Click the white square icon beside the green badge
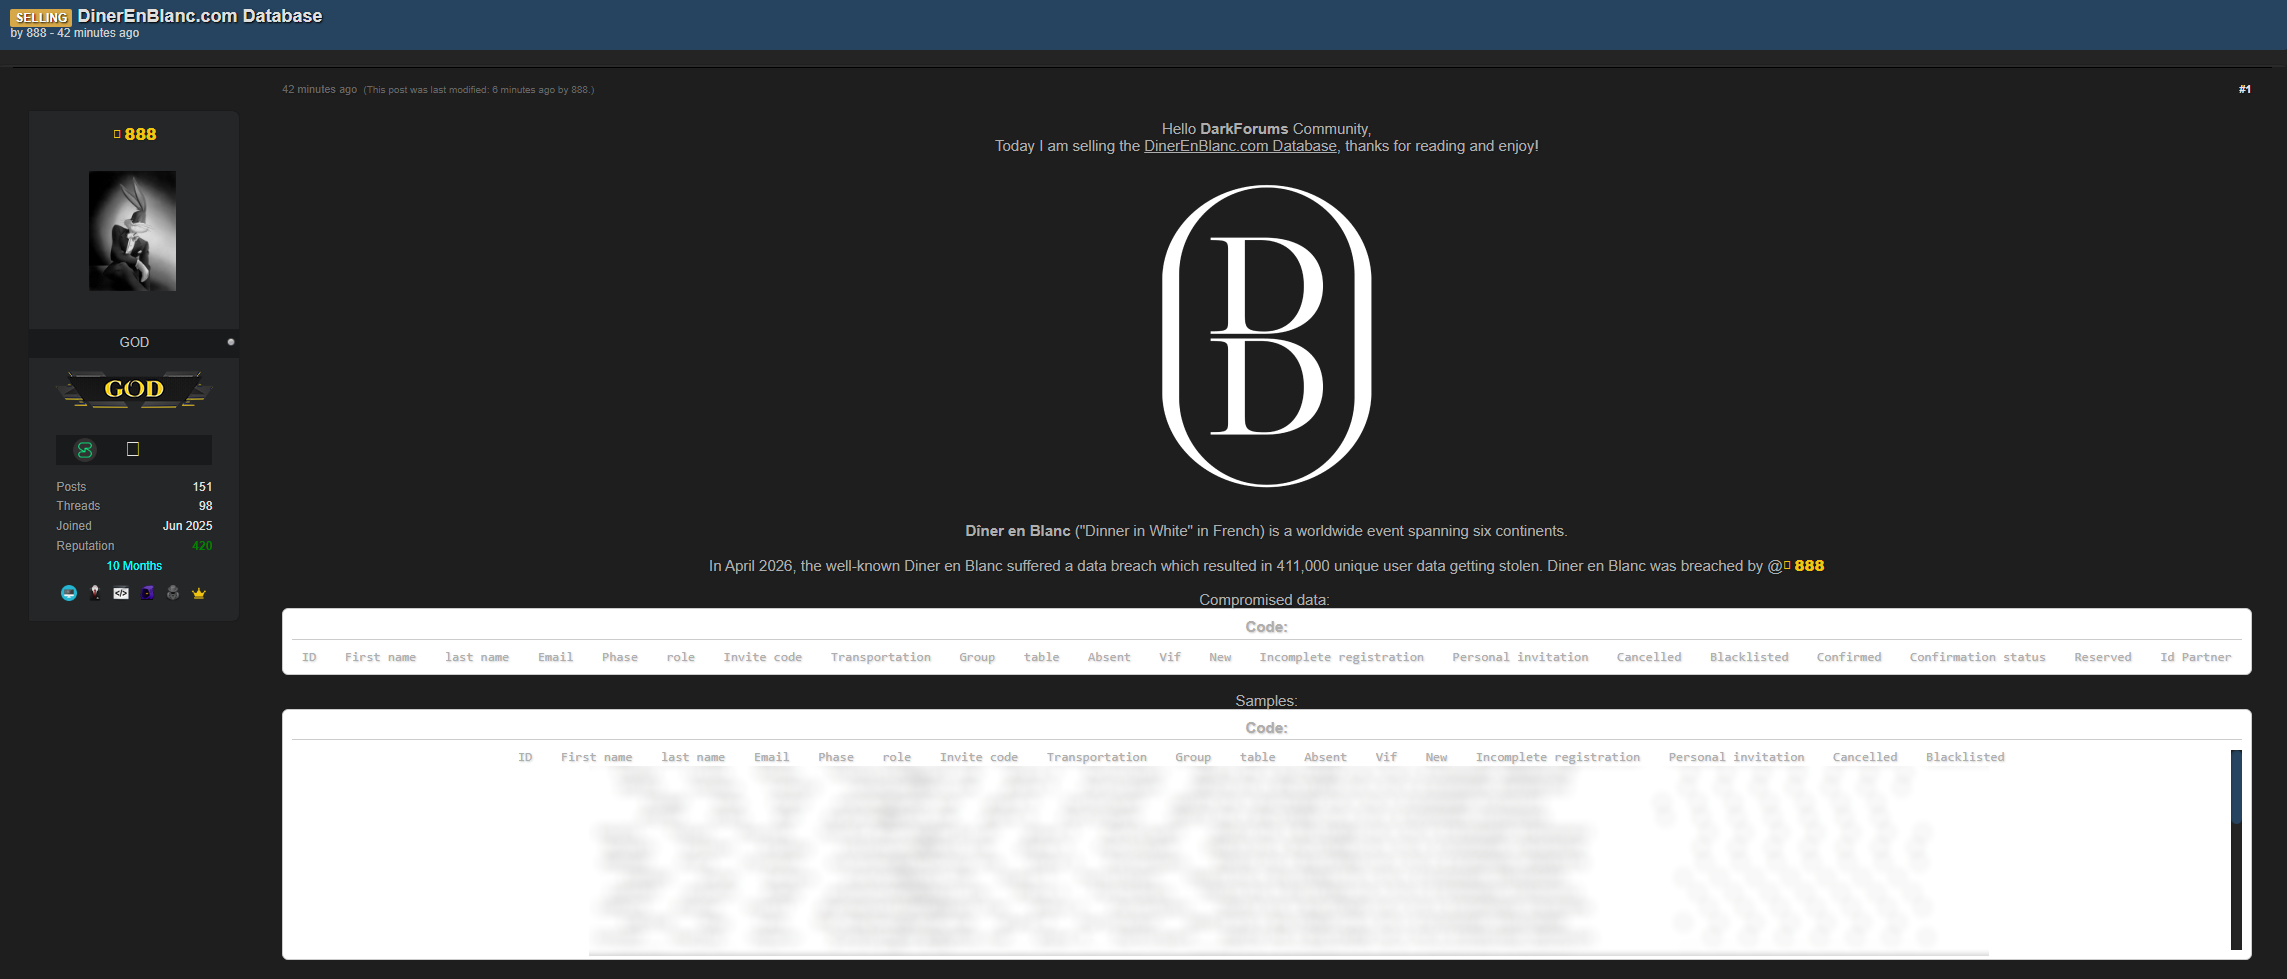Screen dimensions: 2287x979 coord(133,449)
